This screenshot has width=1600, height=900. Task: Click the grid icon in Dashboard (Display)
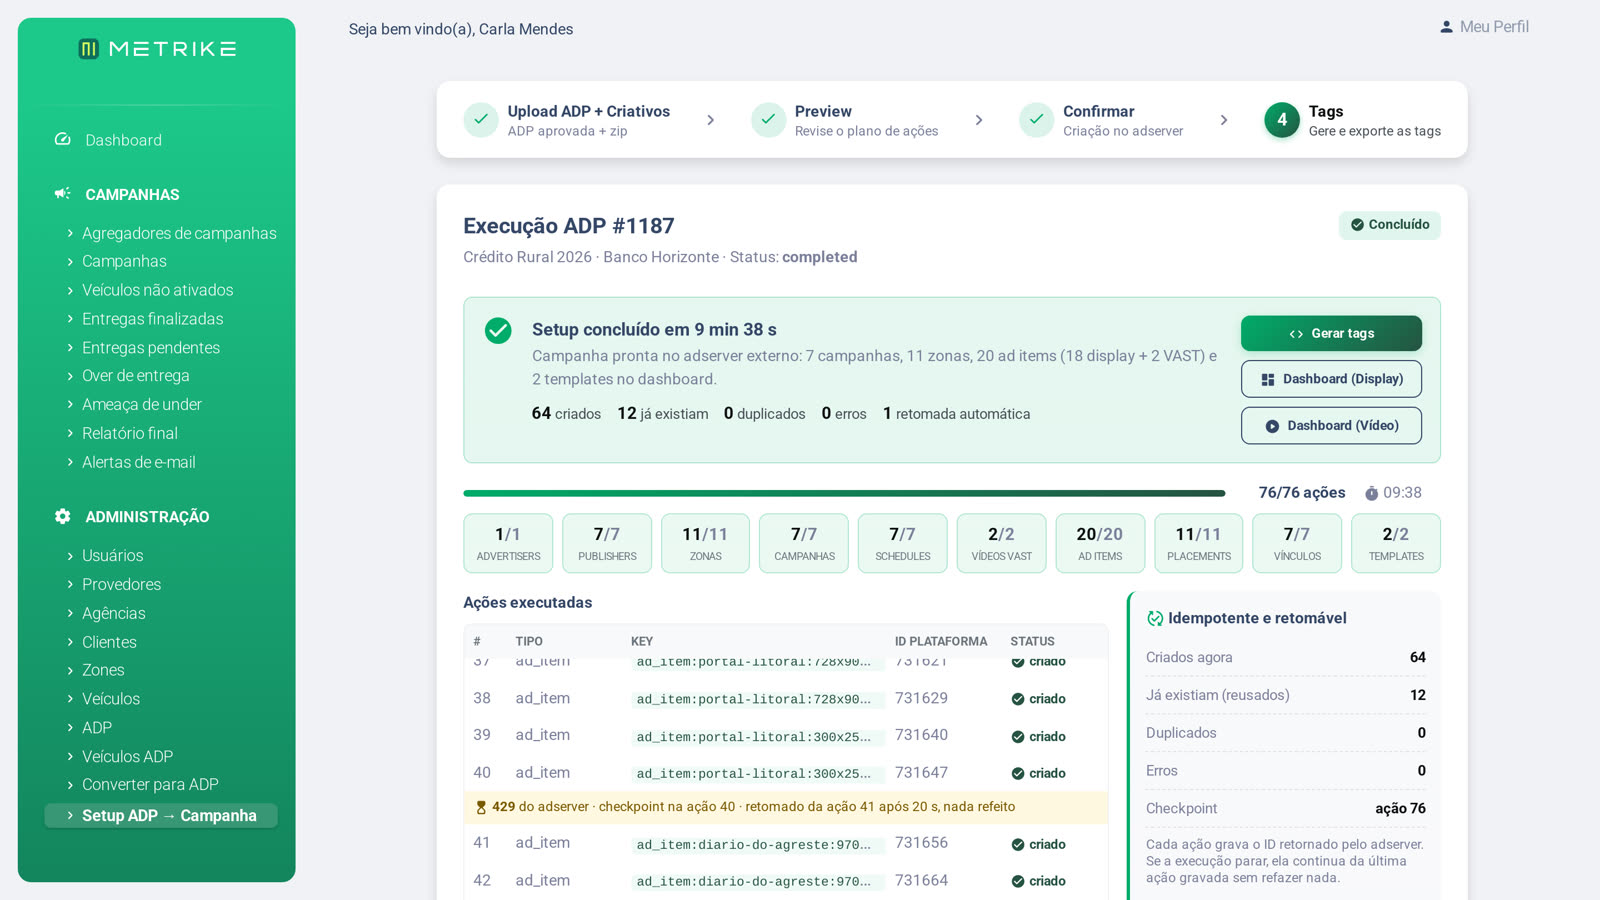tap(1268, 380)
